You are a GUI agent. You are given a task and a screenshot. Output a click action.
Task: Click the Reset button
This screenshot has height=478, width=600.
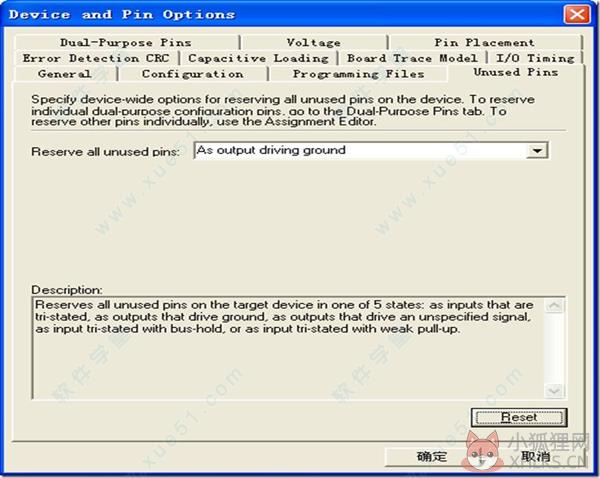click(519, 417)
